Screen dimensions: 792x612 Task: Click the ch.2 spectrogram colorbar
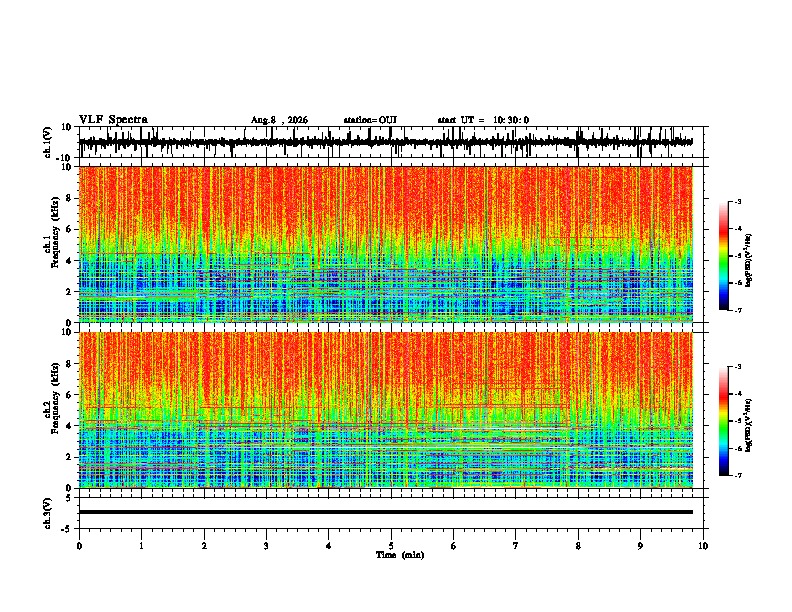click(x=723, y=421)
